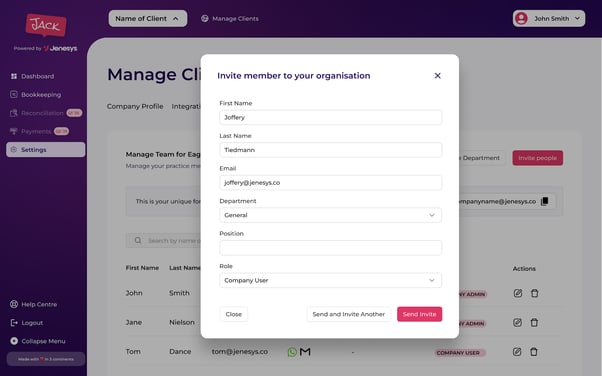Click the WhatsApp icon in Tom's row
The image size is (602, 376).
[292, 352]
